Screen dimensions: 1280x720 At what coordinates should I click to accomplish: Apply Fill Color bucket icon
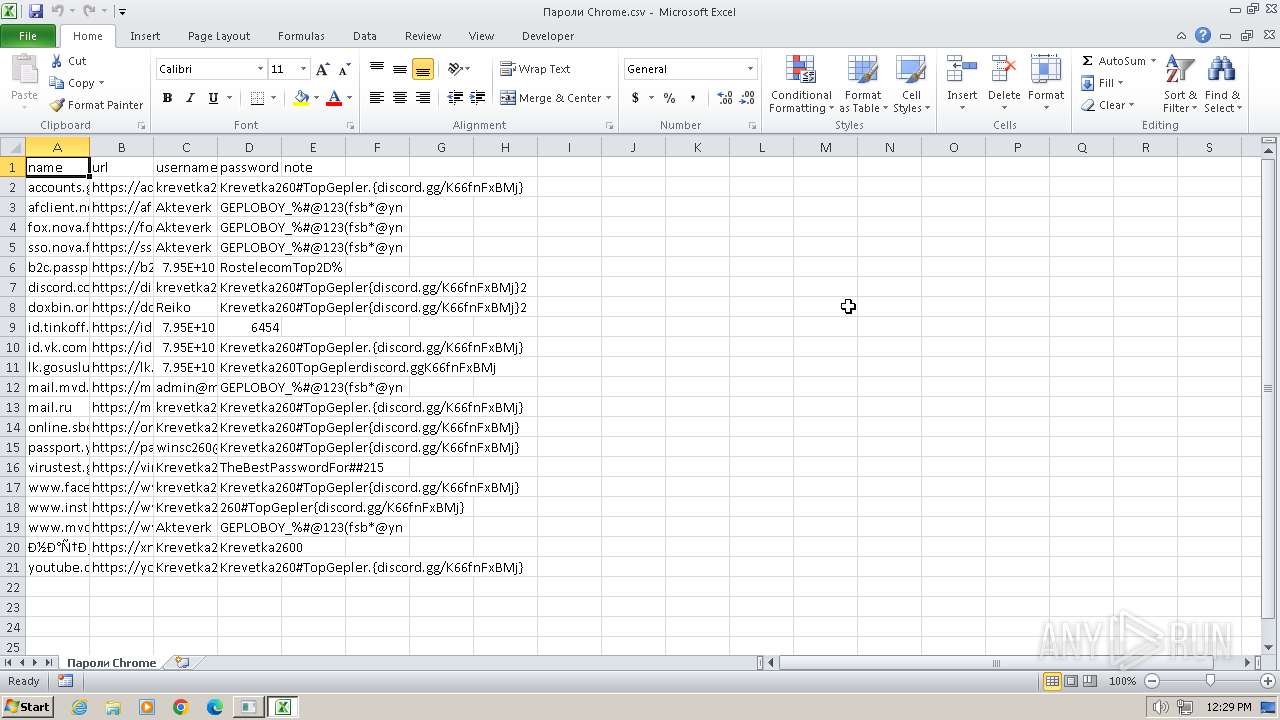coord(301,98)
